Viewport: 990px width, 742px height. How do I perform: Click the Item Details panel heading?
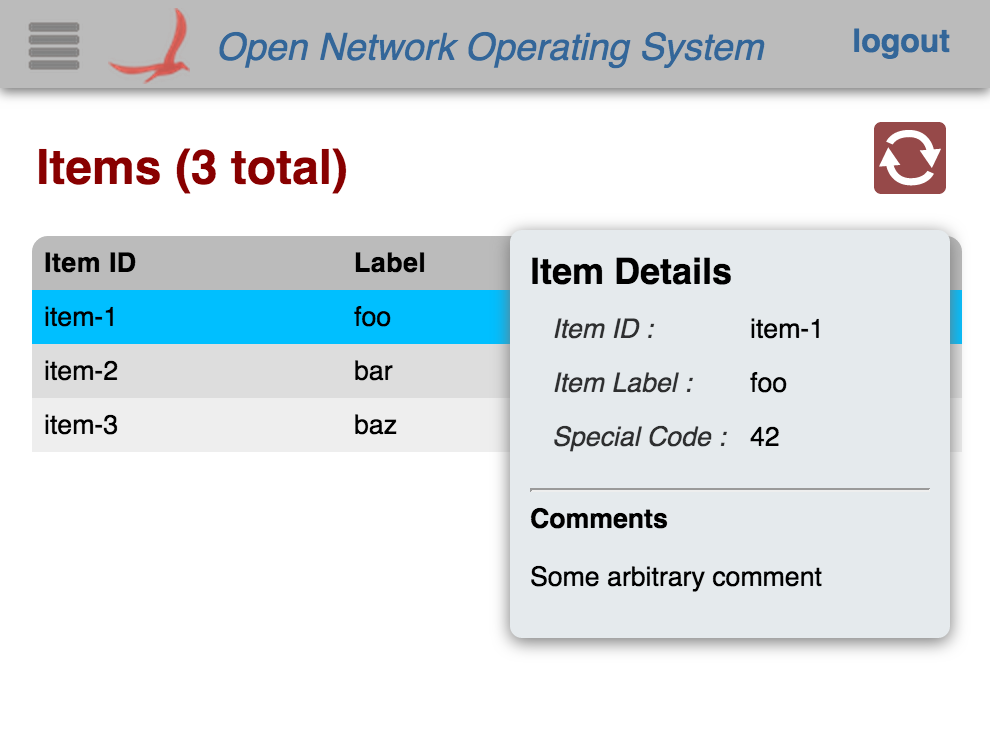point(630,272)
